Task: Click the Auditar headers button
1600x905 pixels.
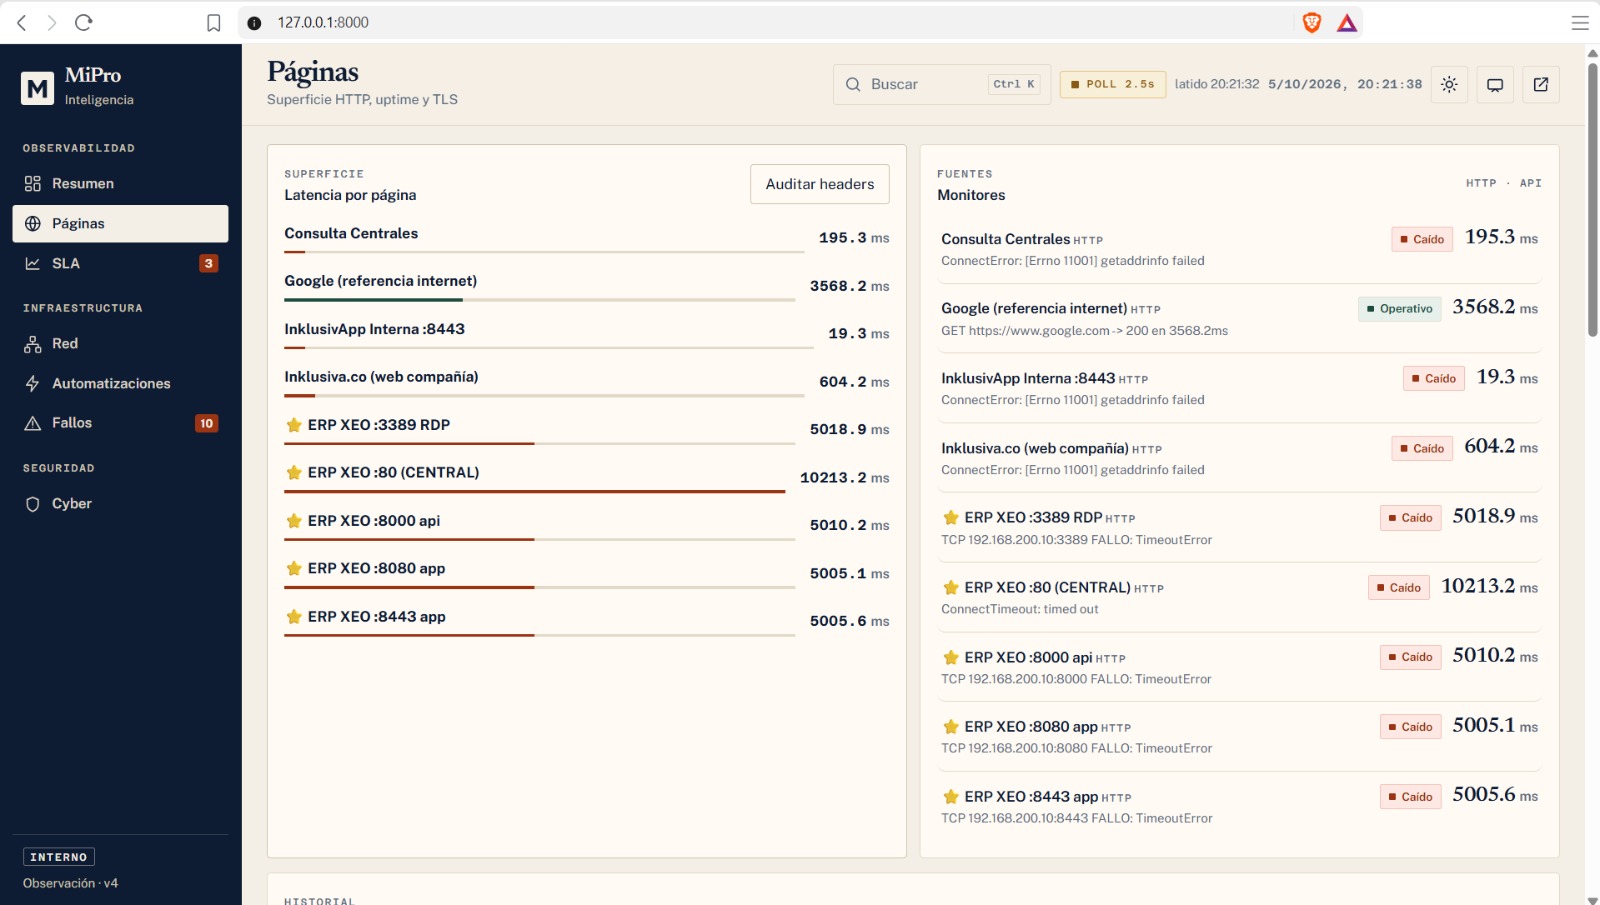Action: click(820, 184)
